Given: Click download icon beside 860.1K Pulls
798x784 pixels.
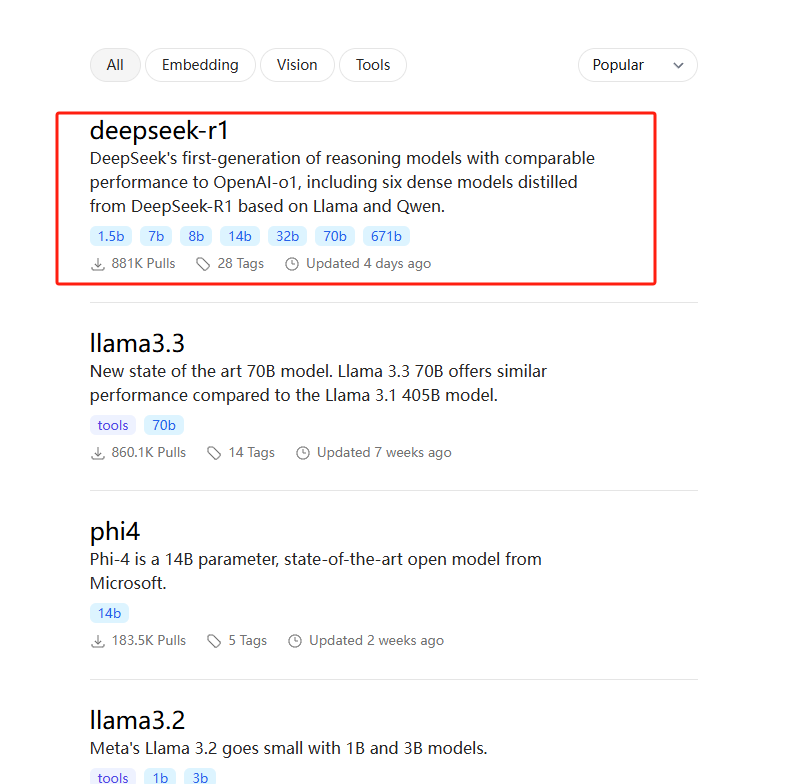Looking at the screenshot, I should [x=98, y=453].
